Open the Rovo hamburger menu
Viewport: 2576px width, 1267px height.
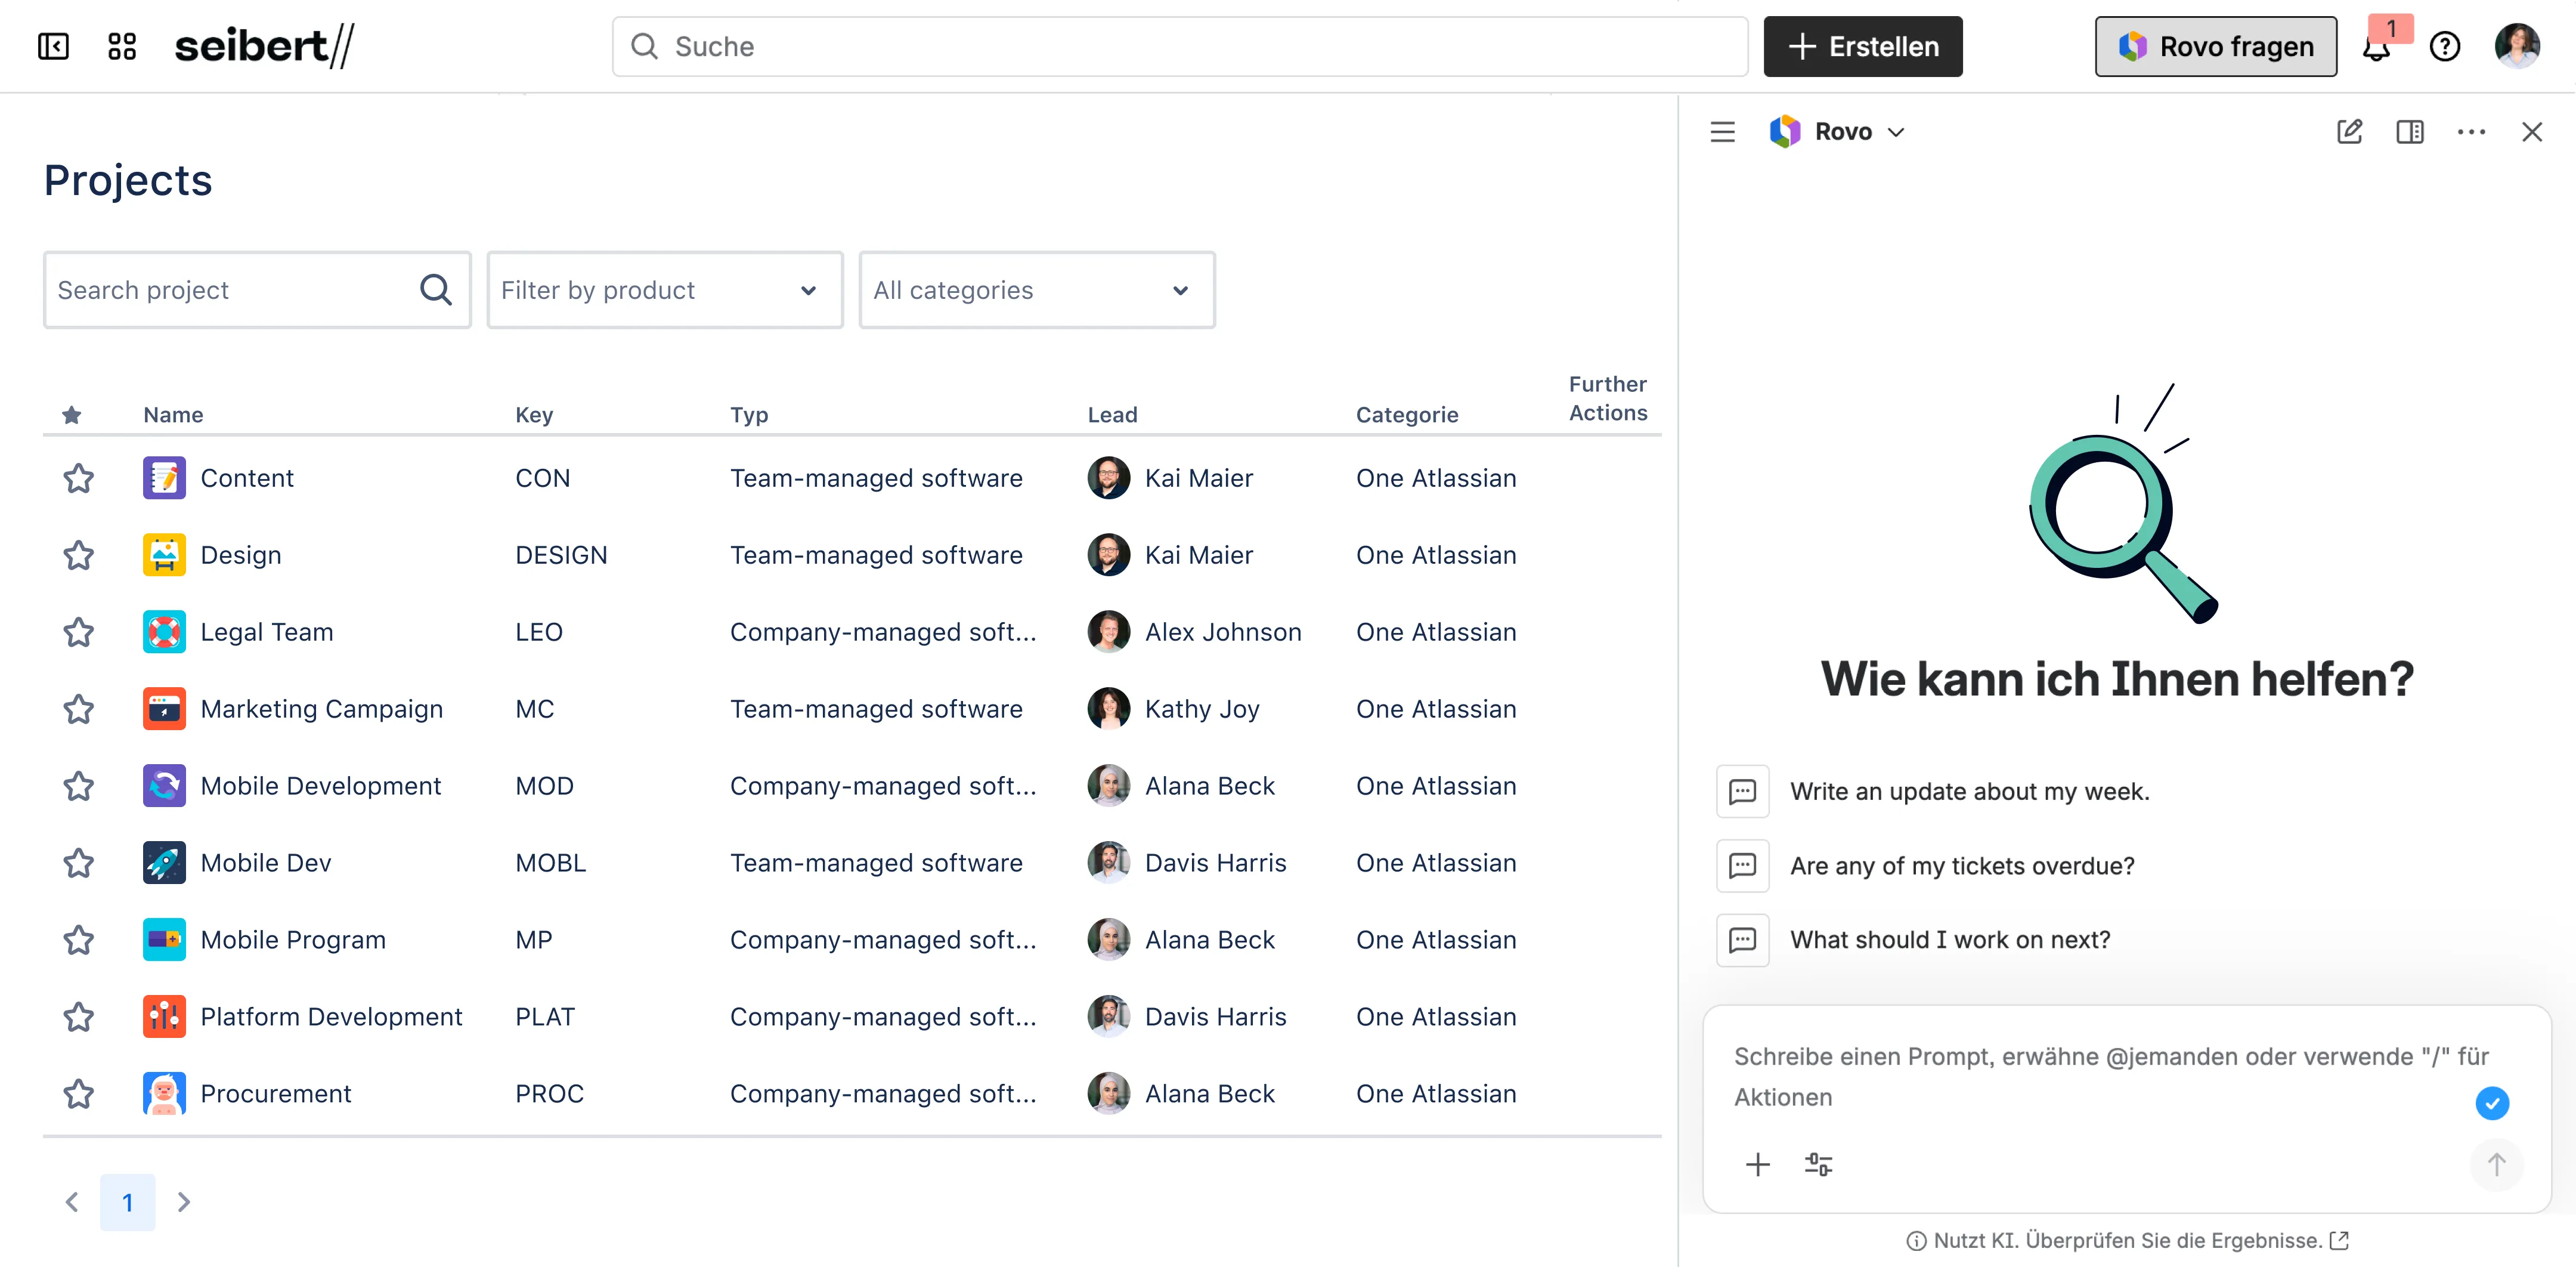pyautogui.click(x=1722, y=131)
